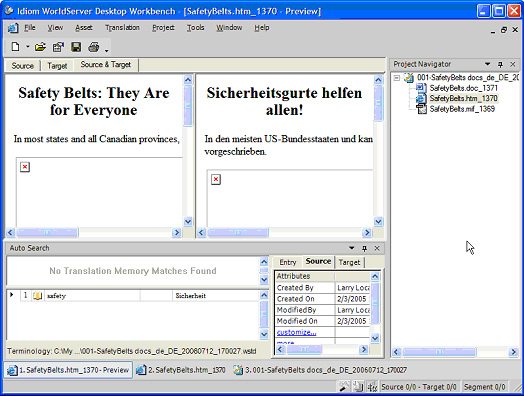Click the Project Navigator horizontal scrollbar thumb
Image resolution: width=524 pixels, height=396 pixels.
pos(439,352)
